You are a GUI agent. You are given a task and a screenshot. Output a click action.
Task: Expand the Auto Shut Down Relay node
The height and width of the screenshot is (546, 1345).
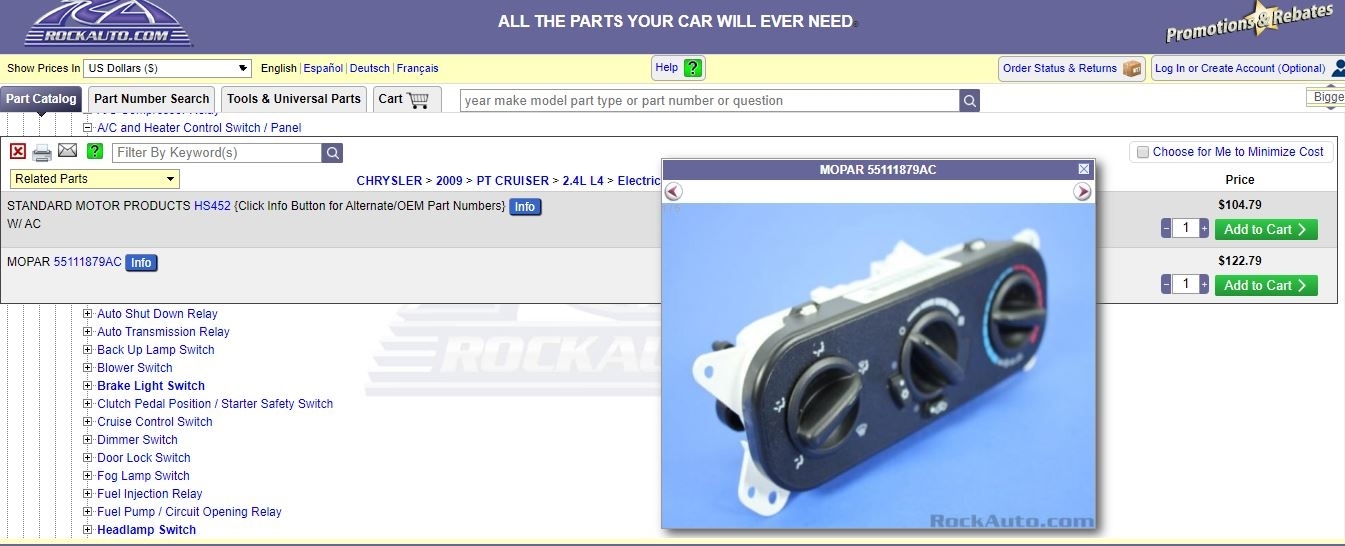[88, 314]
